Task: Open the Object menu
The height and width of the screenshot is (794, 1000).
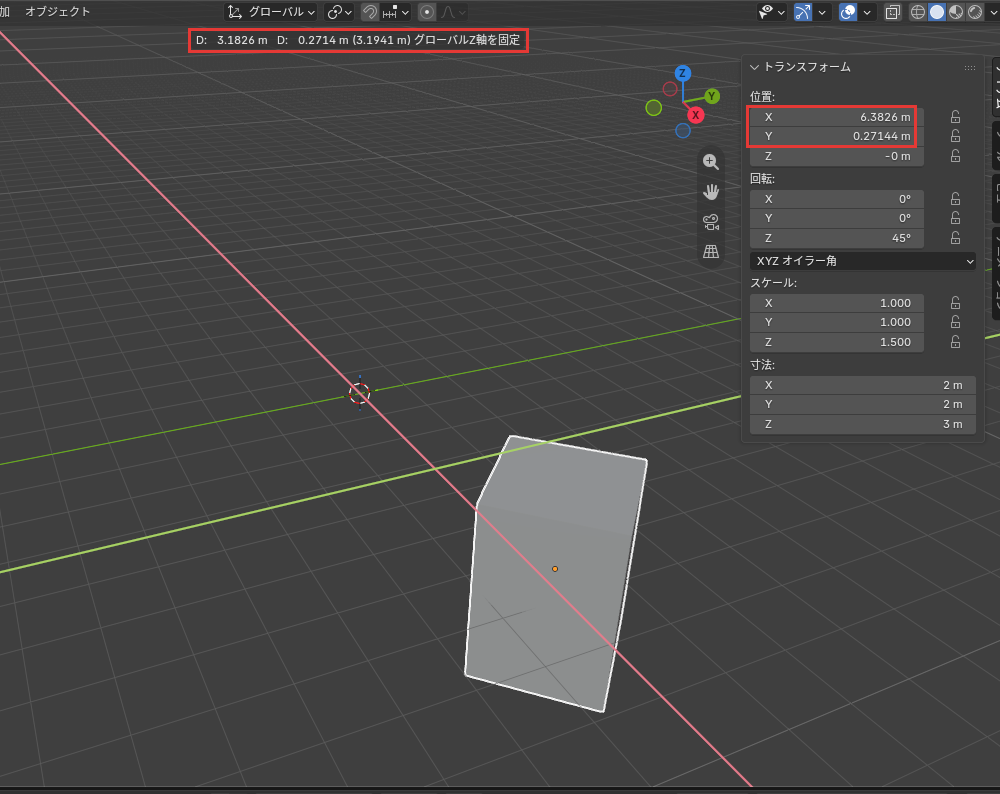Action: (x=57, y=11)
